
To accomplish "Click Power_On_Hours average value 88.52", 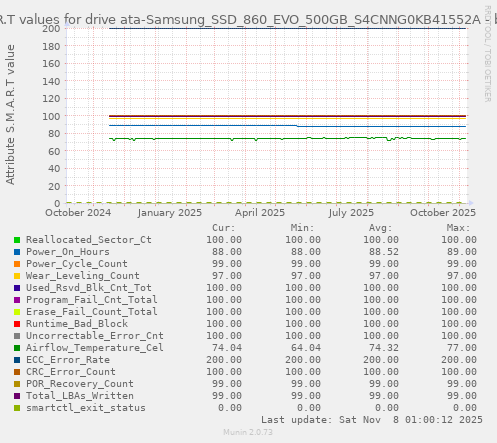I will click(x=384, y=252).
